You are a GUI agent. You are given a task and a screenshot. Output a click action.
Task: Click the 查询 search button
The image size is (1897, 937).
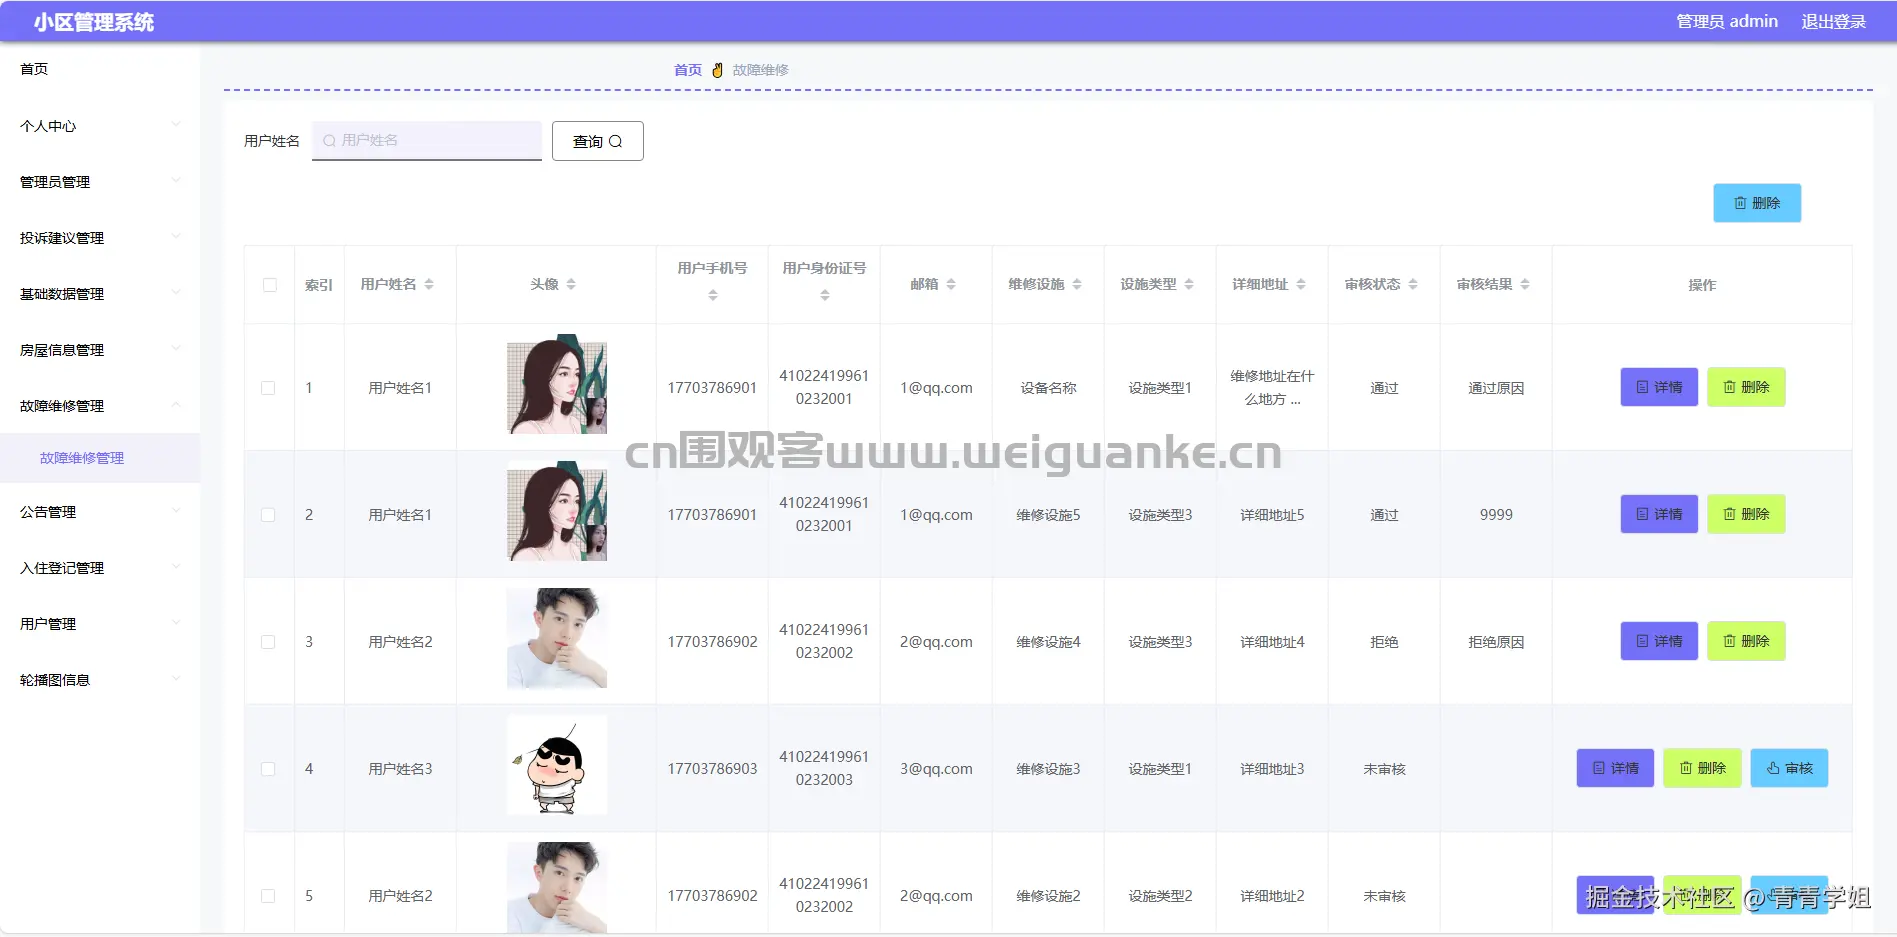pos(598,141)
